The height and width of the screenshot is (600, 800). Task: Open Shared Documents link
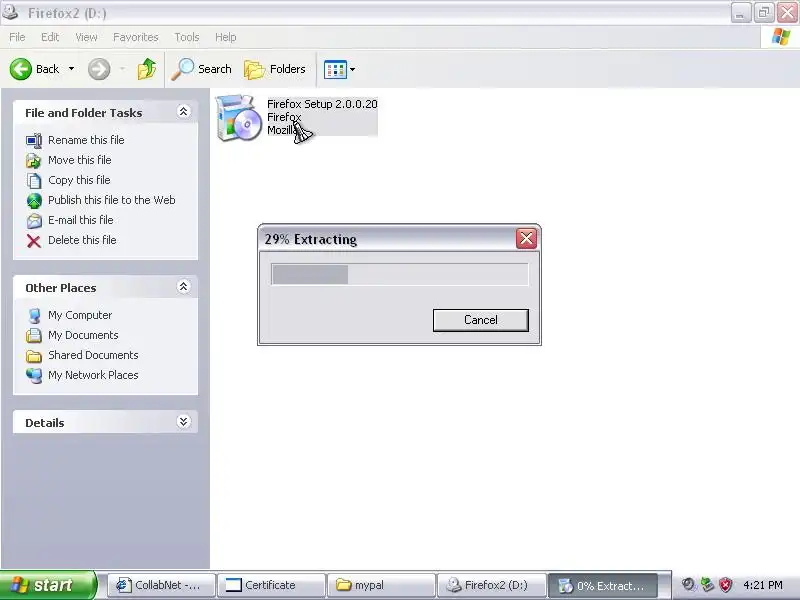(93, 355)
